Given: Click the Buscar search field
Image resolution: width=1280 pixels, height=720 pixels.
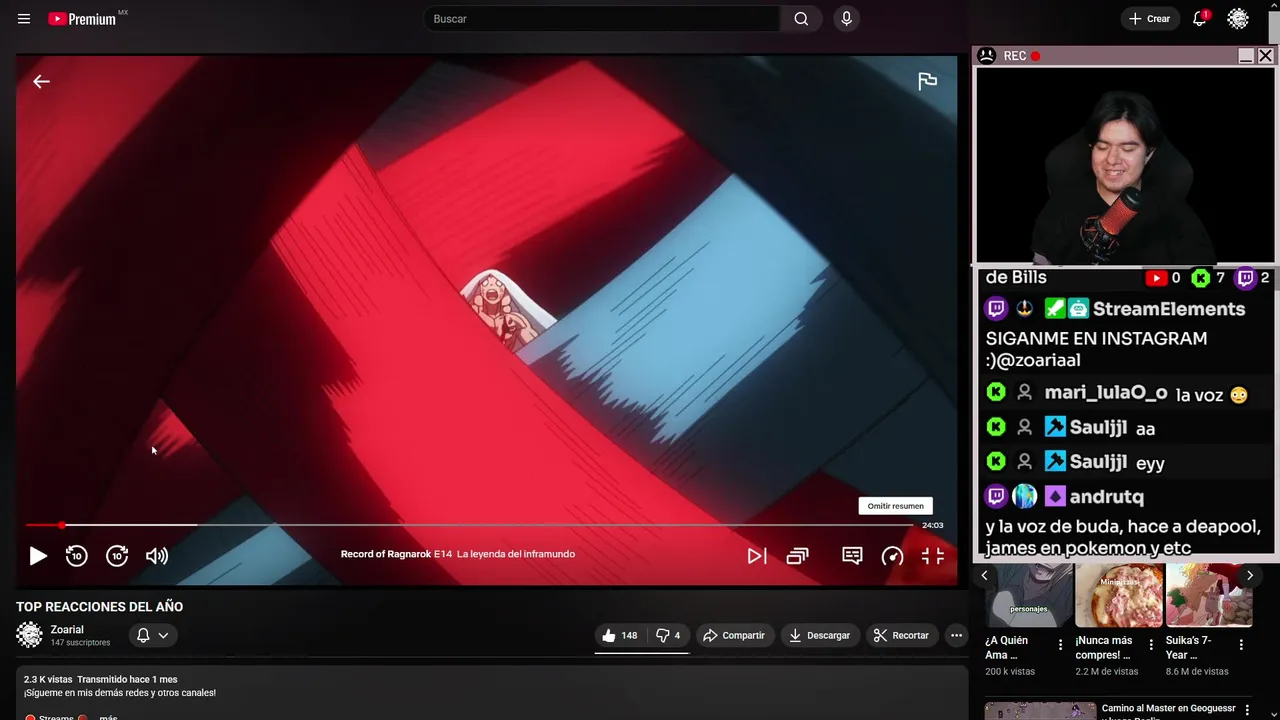Looking at the screenshot, I should click(x=601, y=19).
